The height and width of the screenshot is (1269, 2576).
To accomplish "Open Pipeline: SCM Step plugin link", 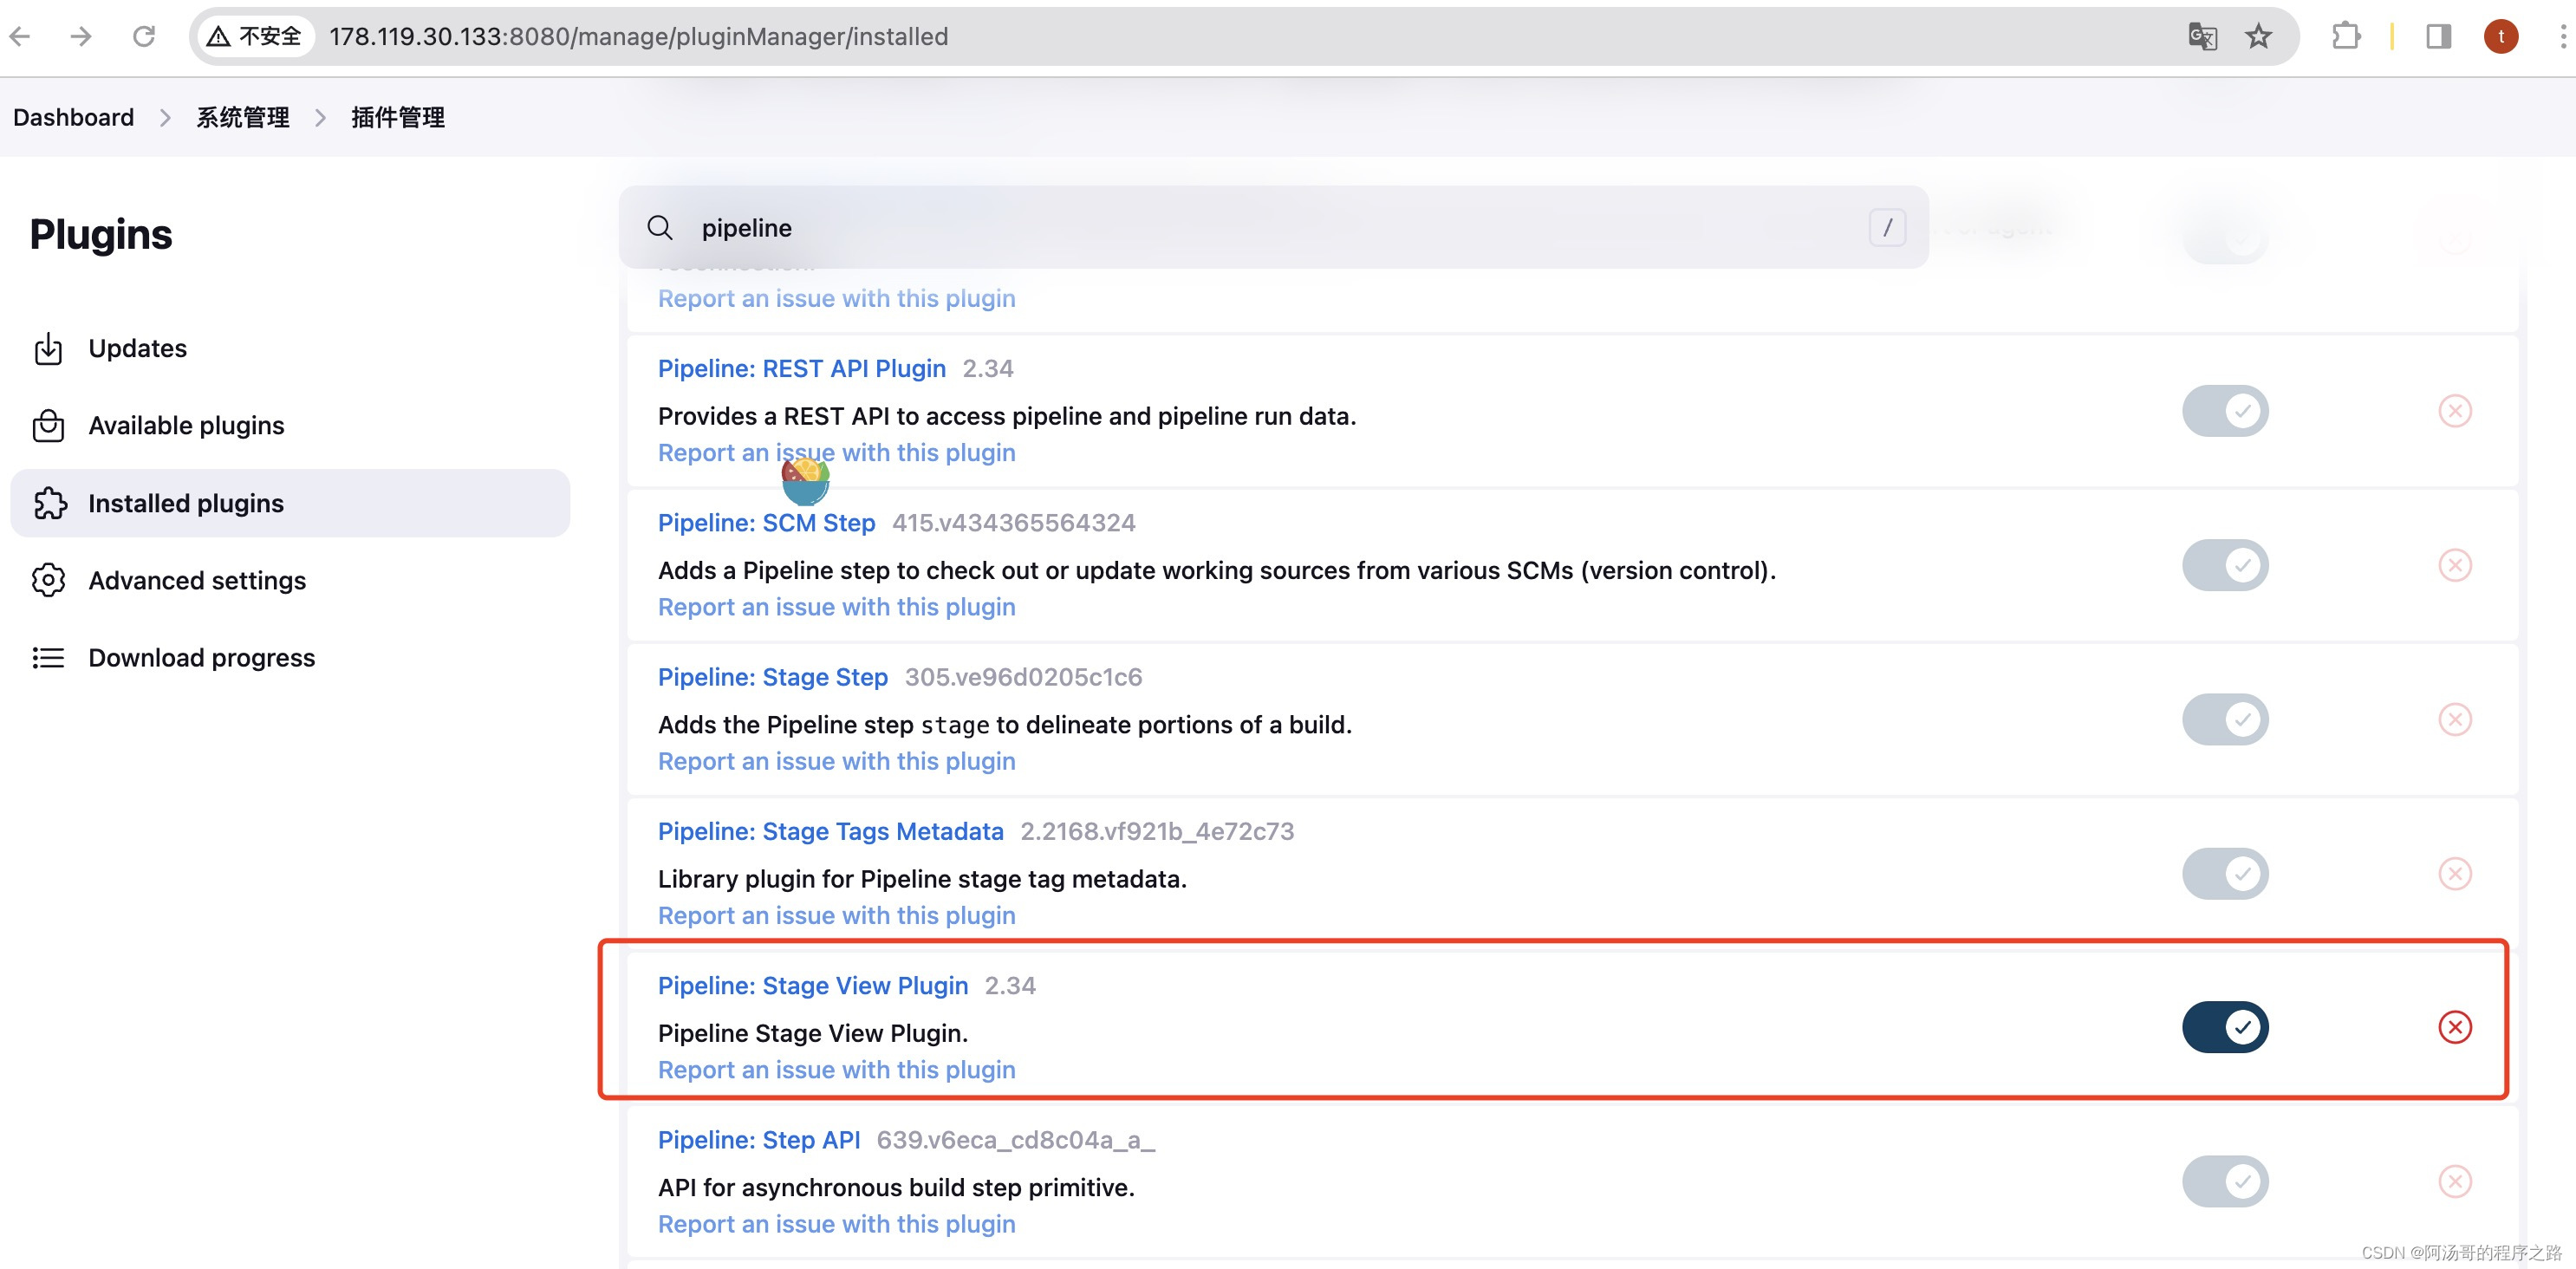I will coord(766,522).
